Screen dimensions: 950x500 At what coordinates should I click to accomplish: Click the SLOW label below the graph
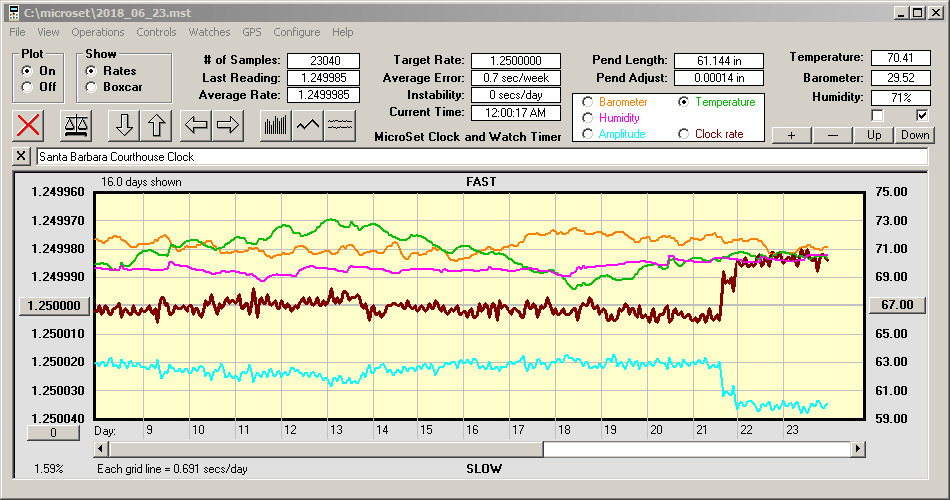tap(483, 468)
